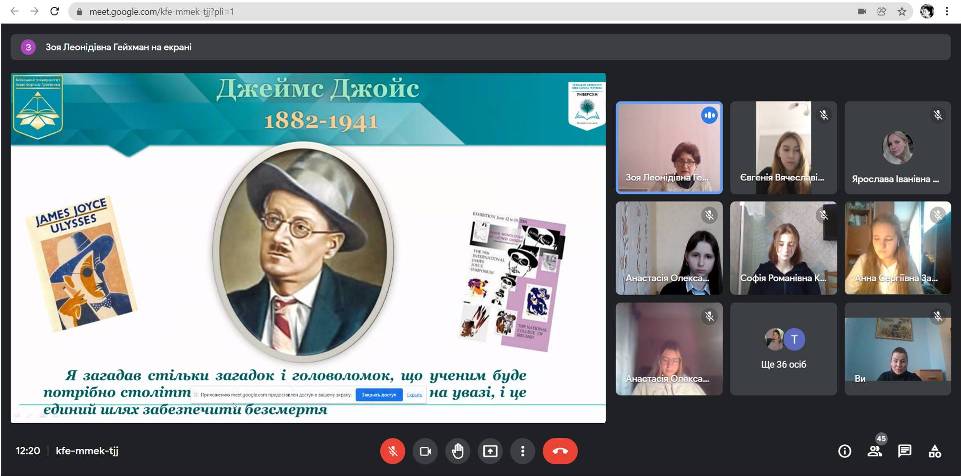Viewport: 961px width, 476px height.
Task: Select Зоя Леонідівна's video tile
Action: tap(669, 147)
